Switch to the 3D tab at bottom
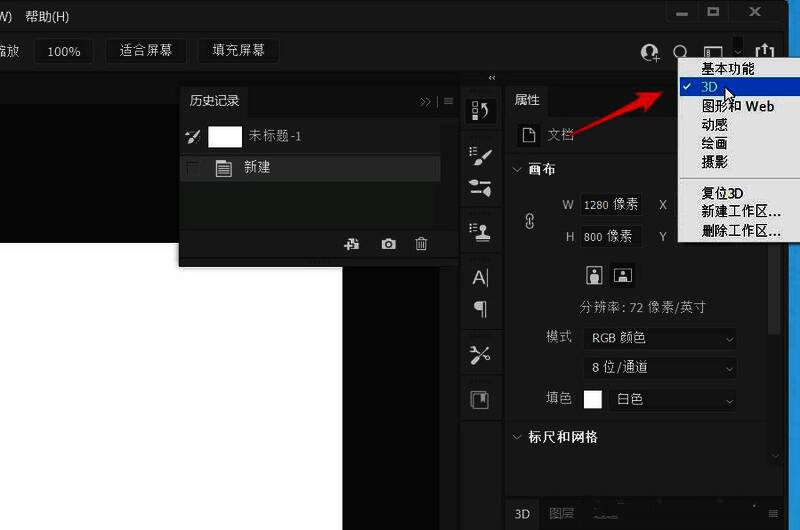The width and height of the screenshot is (800, 530). pos(522,514)
